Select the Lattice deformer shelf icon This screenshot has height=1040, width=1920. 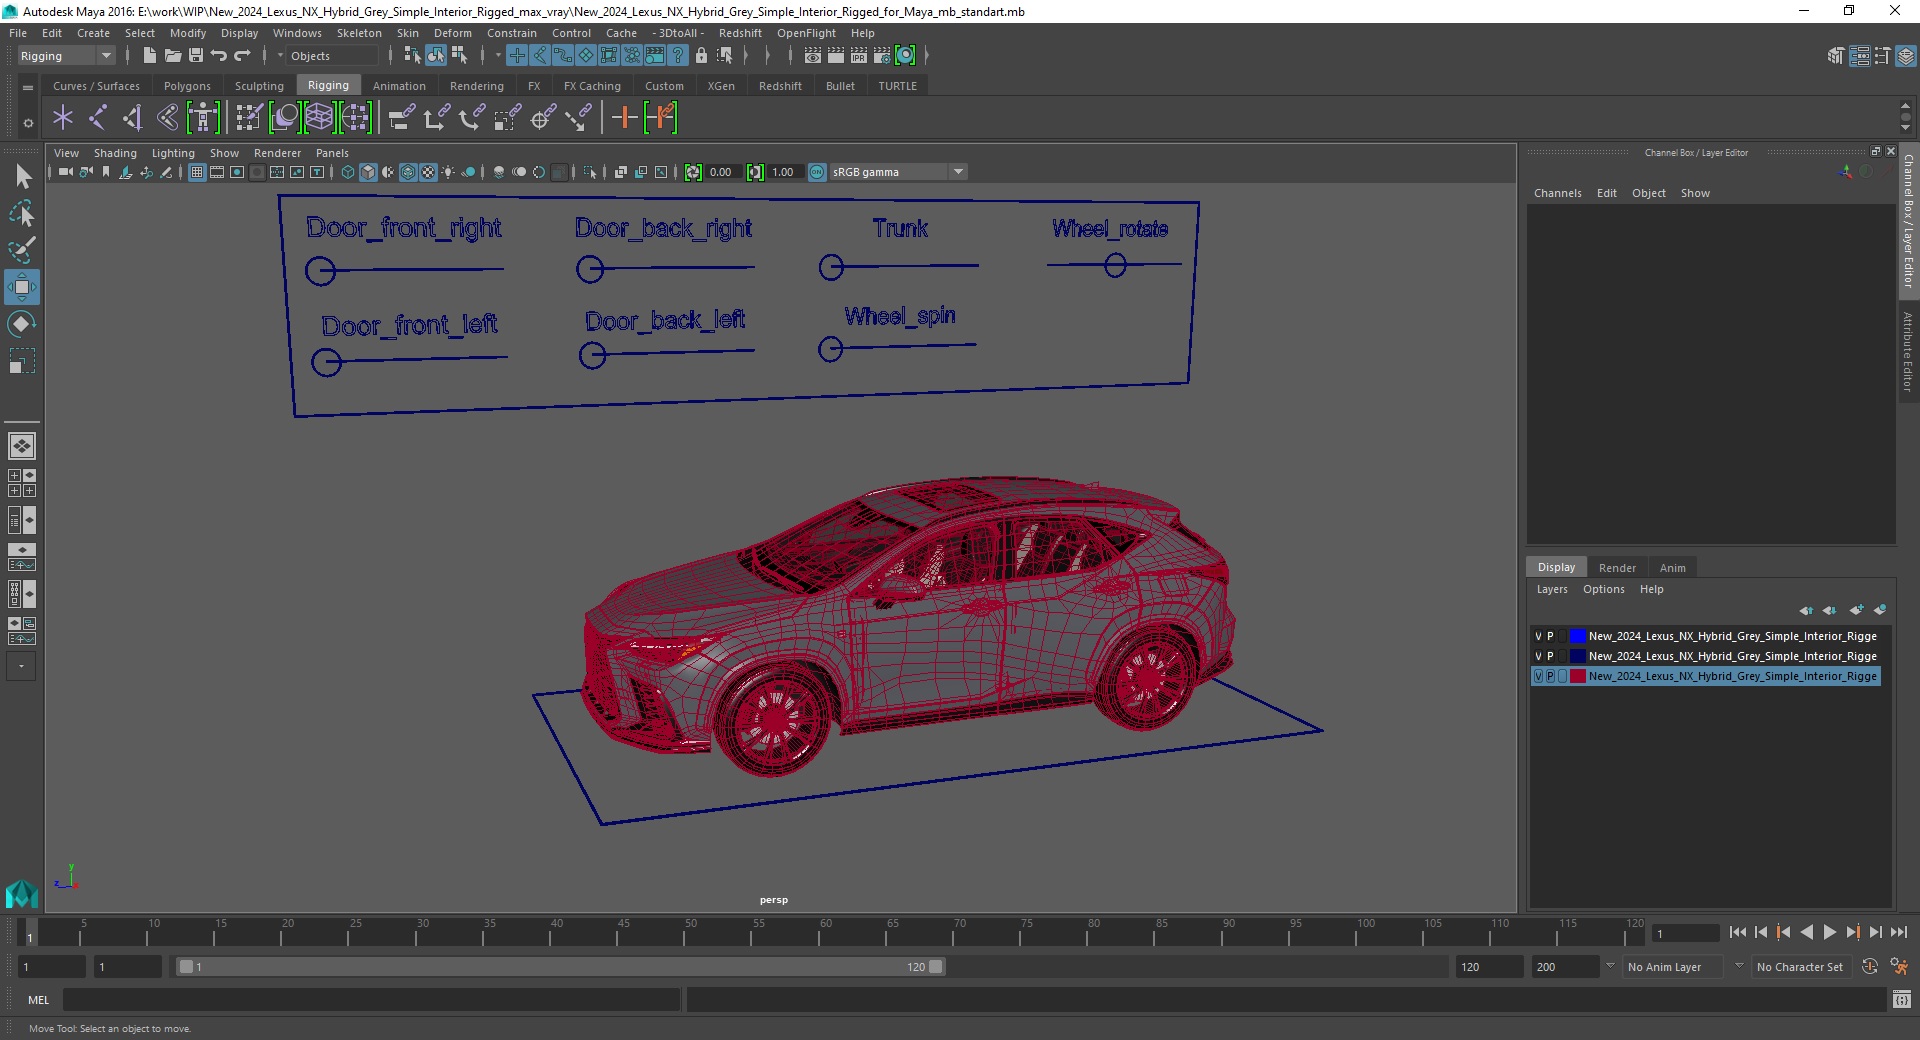coord(319,118)
